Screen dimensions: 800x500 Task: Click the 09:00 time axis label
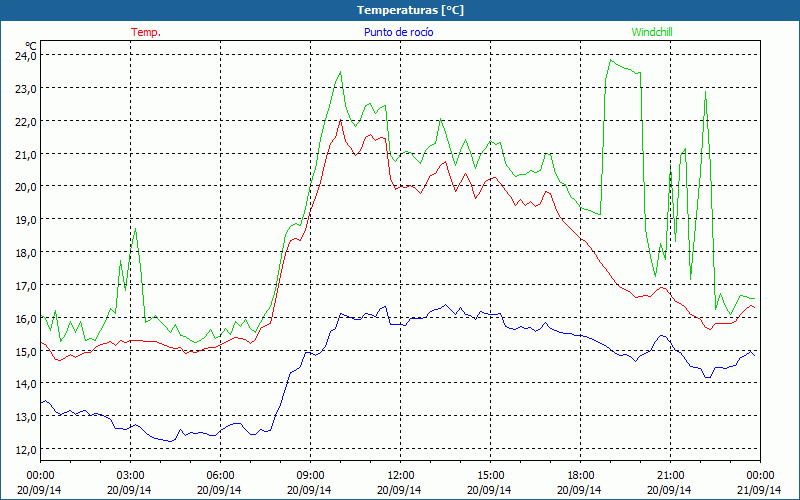coord(310,476)
